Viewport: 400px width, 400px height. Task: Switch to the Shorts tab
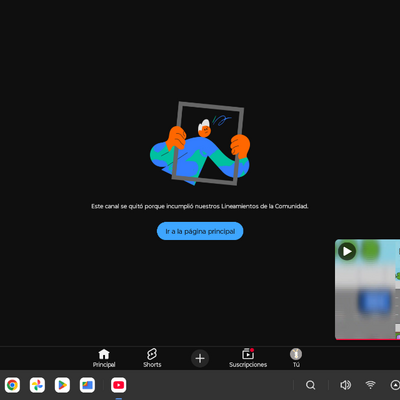point(152,358)
